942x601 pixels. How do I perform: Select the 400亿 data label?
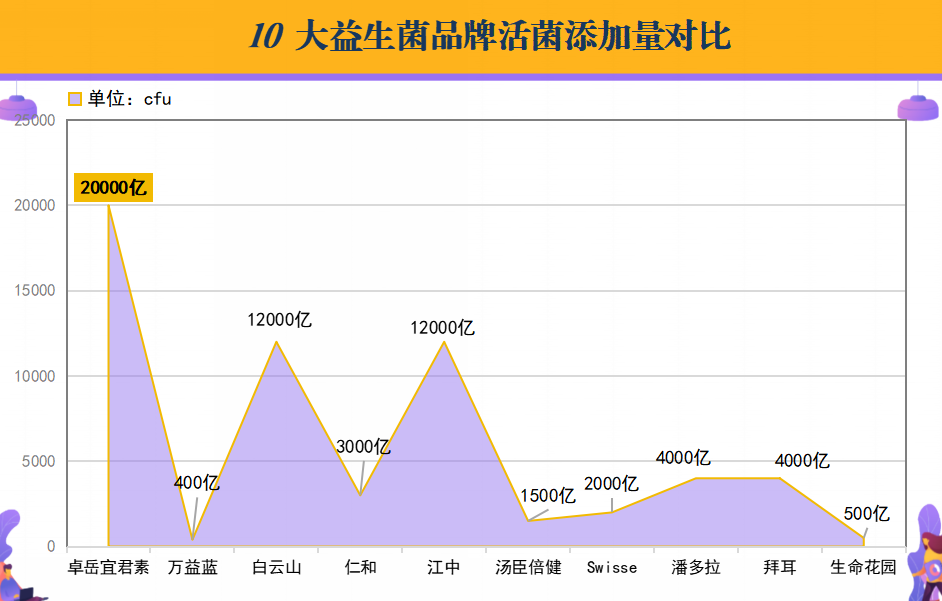(x=196, y=482)
